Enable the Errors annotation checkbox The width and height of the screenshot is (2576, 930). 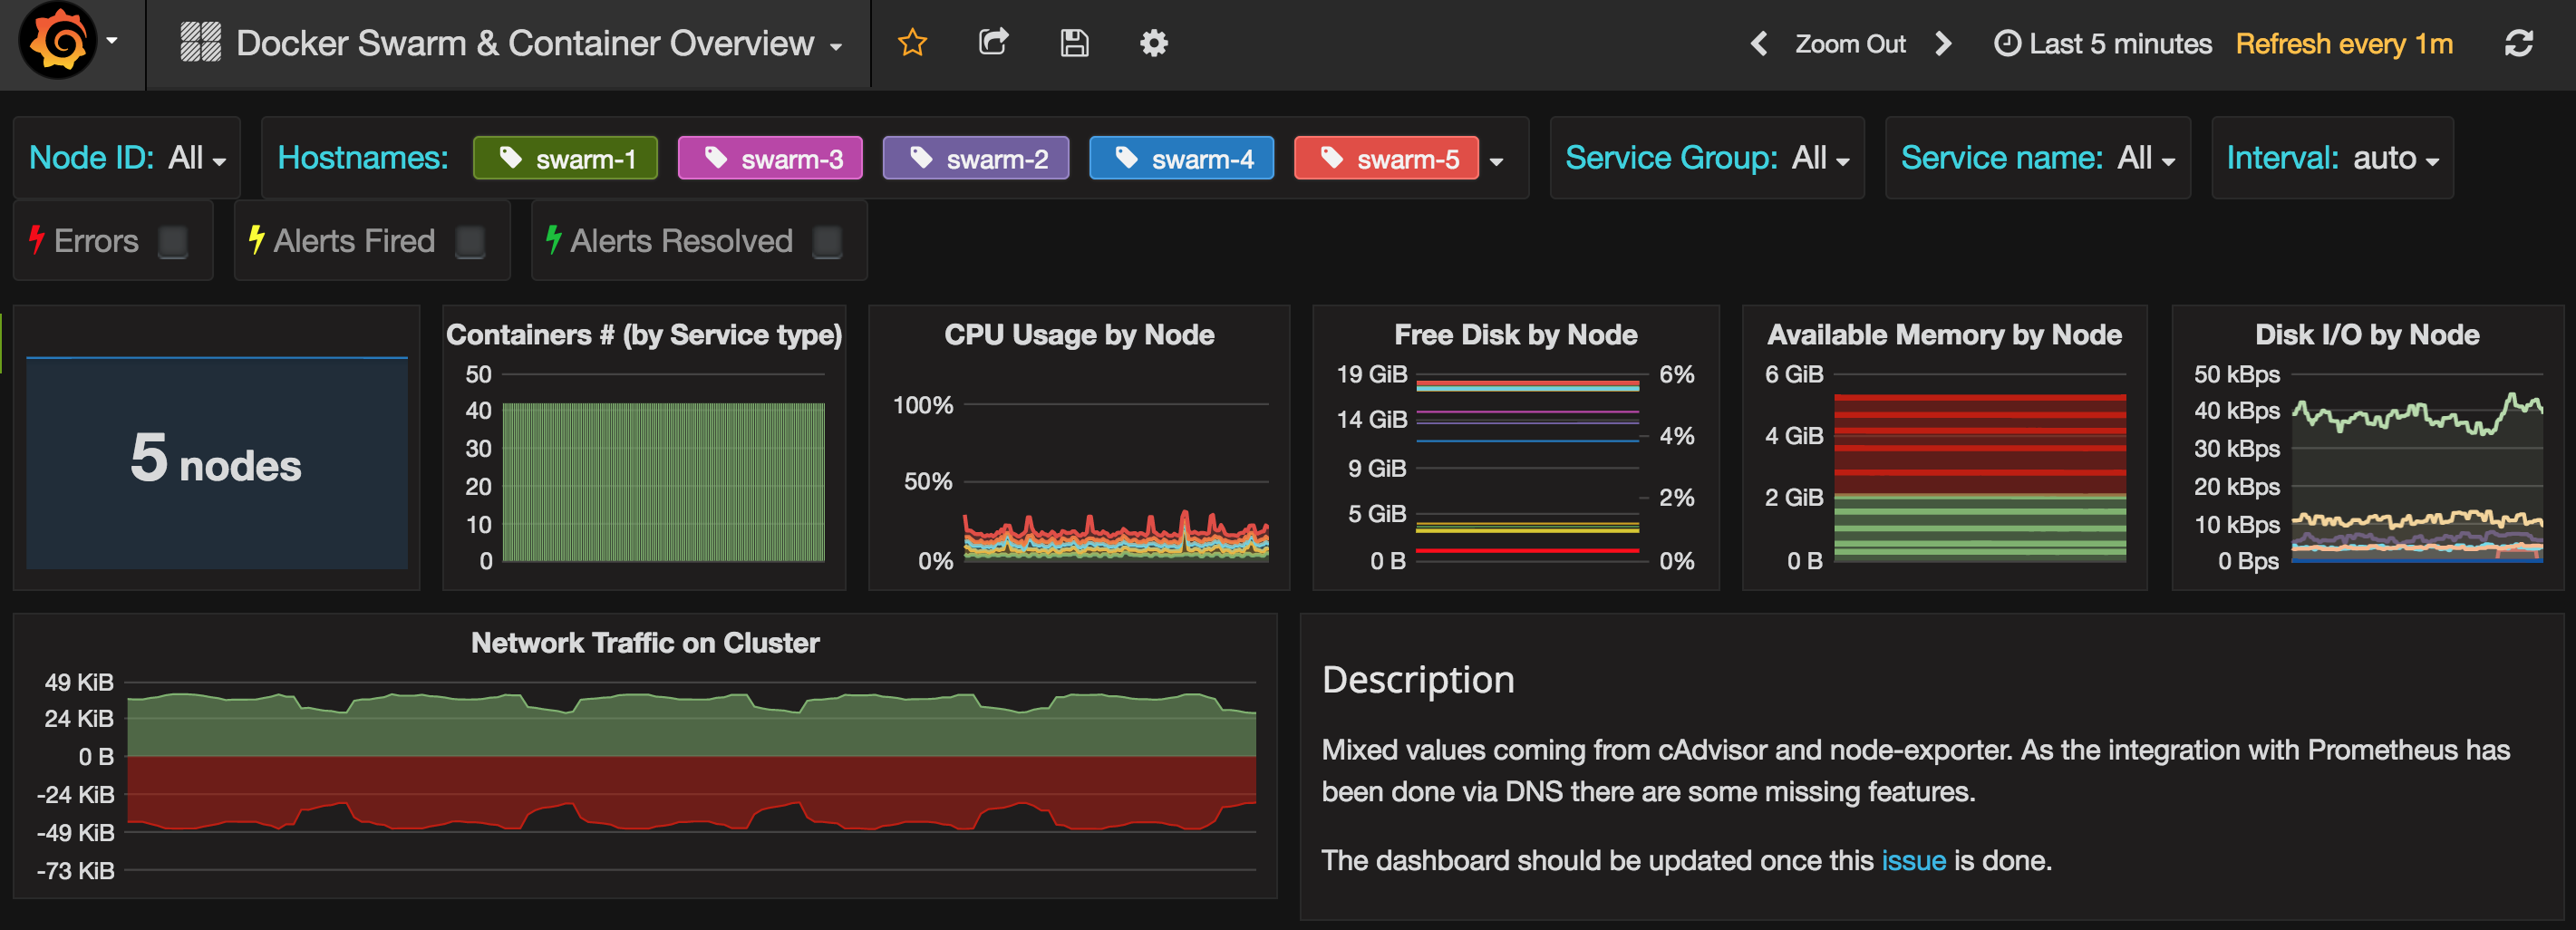(x=173, y=241)
